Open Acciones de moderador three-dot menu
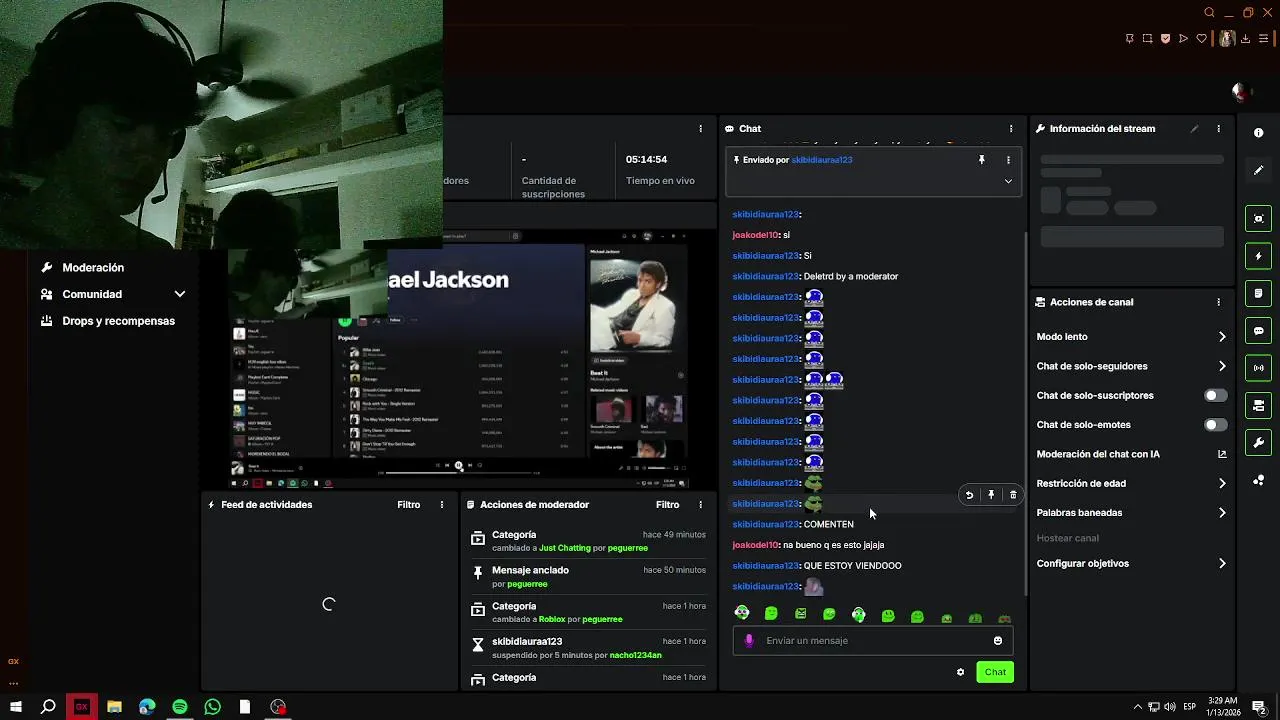This screenshot has width=1280, height=720. pos(700,505)
